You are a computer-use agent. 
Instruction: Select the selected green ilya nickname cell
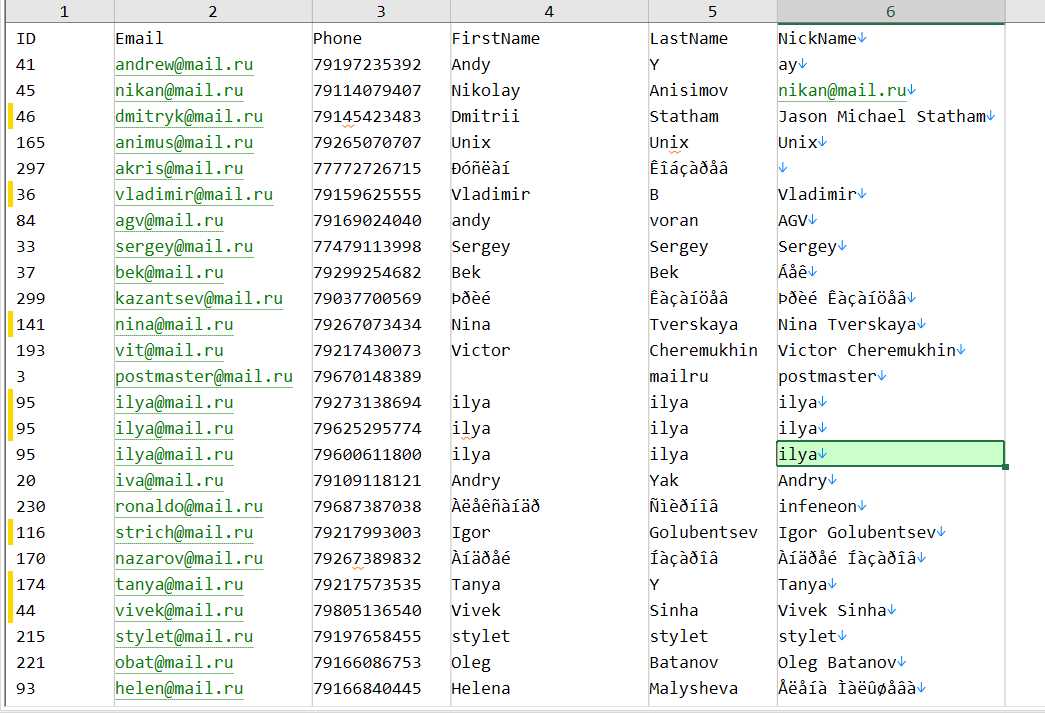tap(890, 454)
